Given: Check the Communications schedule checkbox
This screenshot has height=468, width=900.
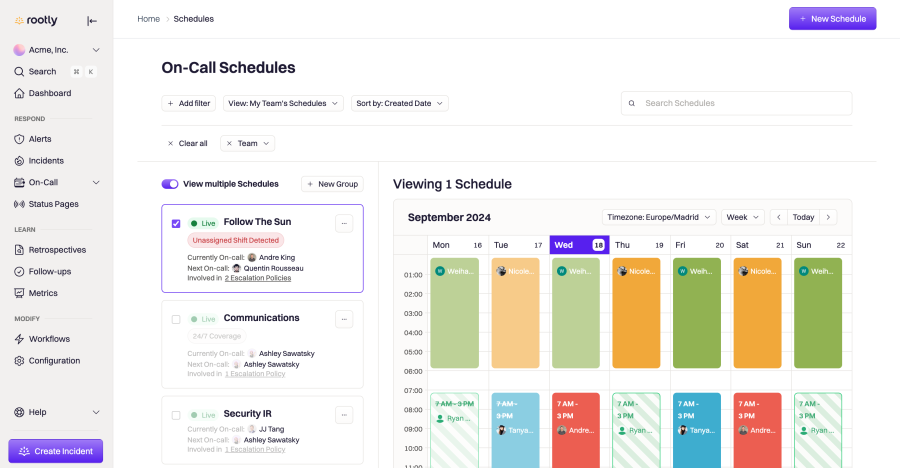Looking at the screenshot, I should (x=176, y=319).
